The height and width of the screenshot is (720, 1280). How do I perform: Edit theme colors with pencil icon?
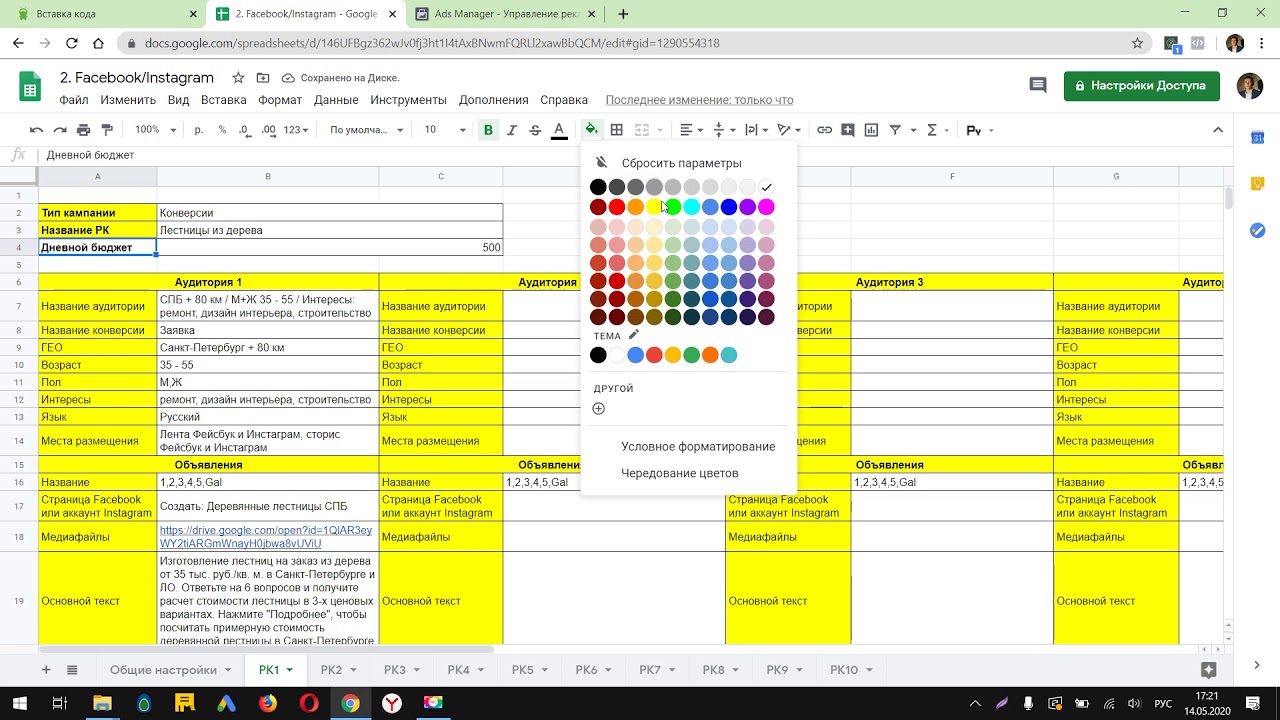633,335
